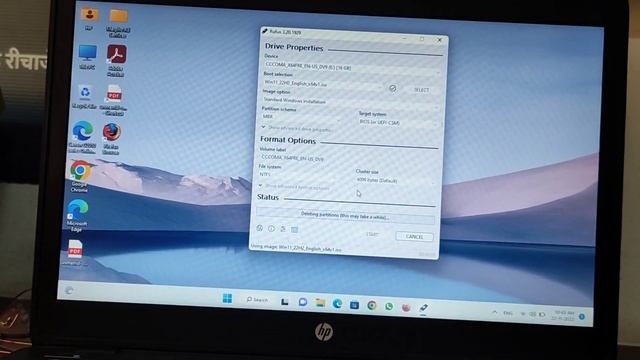Click the ENG language indicator
The width and height of the screenshot is (640, 360).
508,313
